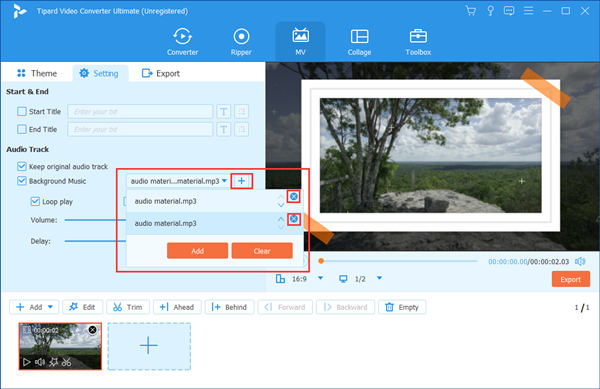Click the scissors icon on the clip thumbnail
This screenshot has width=600, height=389.
(x=67, y=362)
